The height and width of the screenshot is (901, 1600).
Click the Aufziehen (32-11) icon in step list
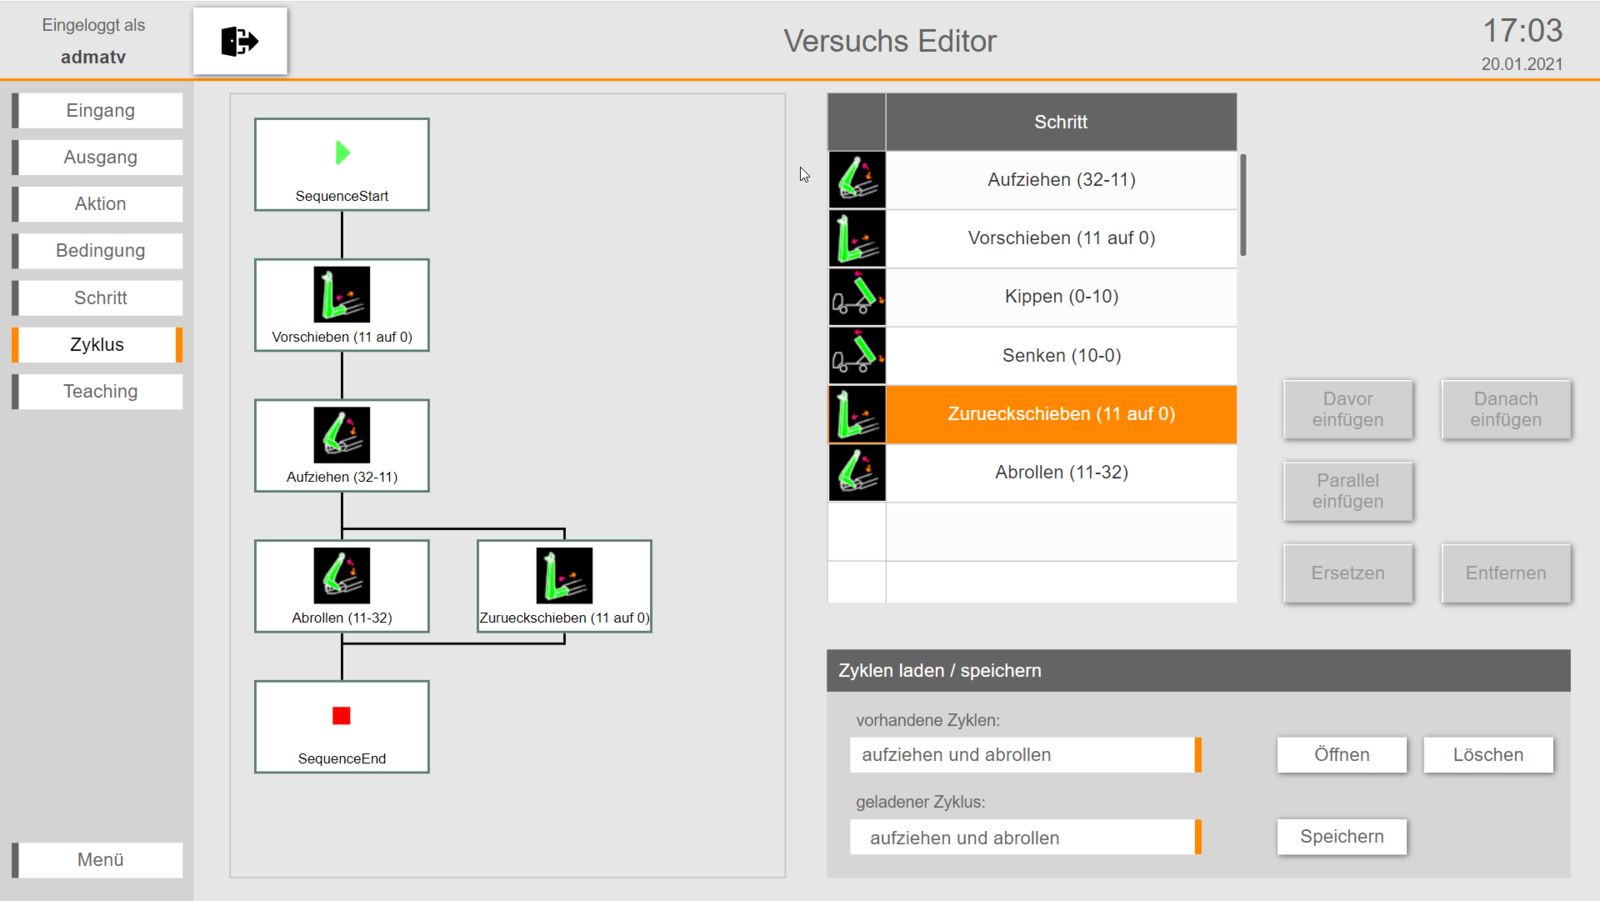857,180
